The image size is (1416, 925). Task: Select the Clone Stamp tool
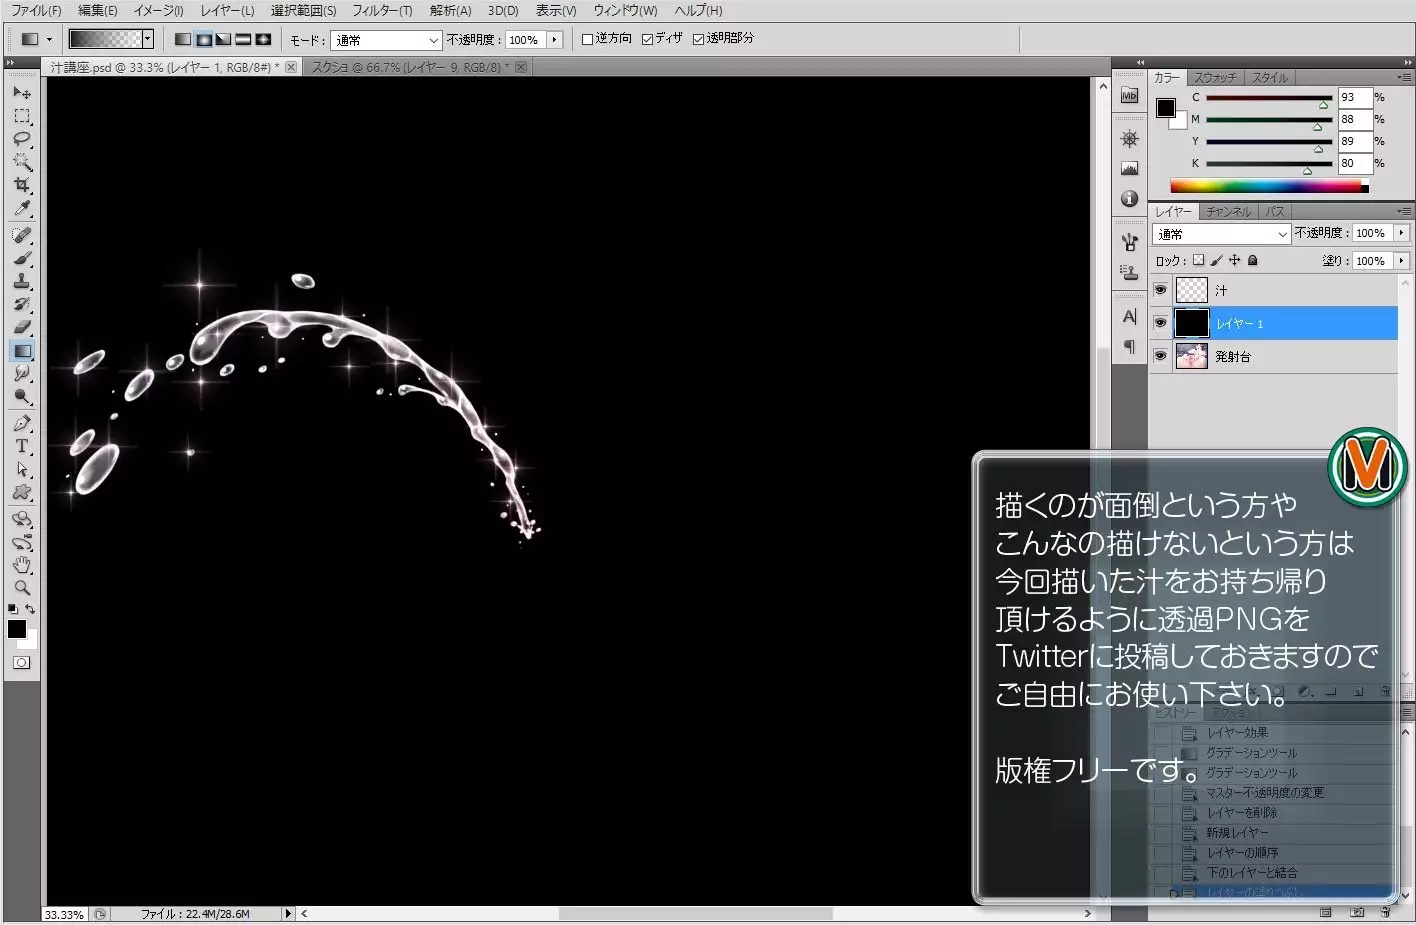coord(22,282)
